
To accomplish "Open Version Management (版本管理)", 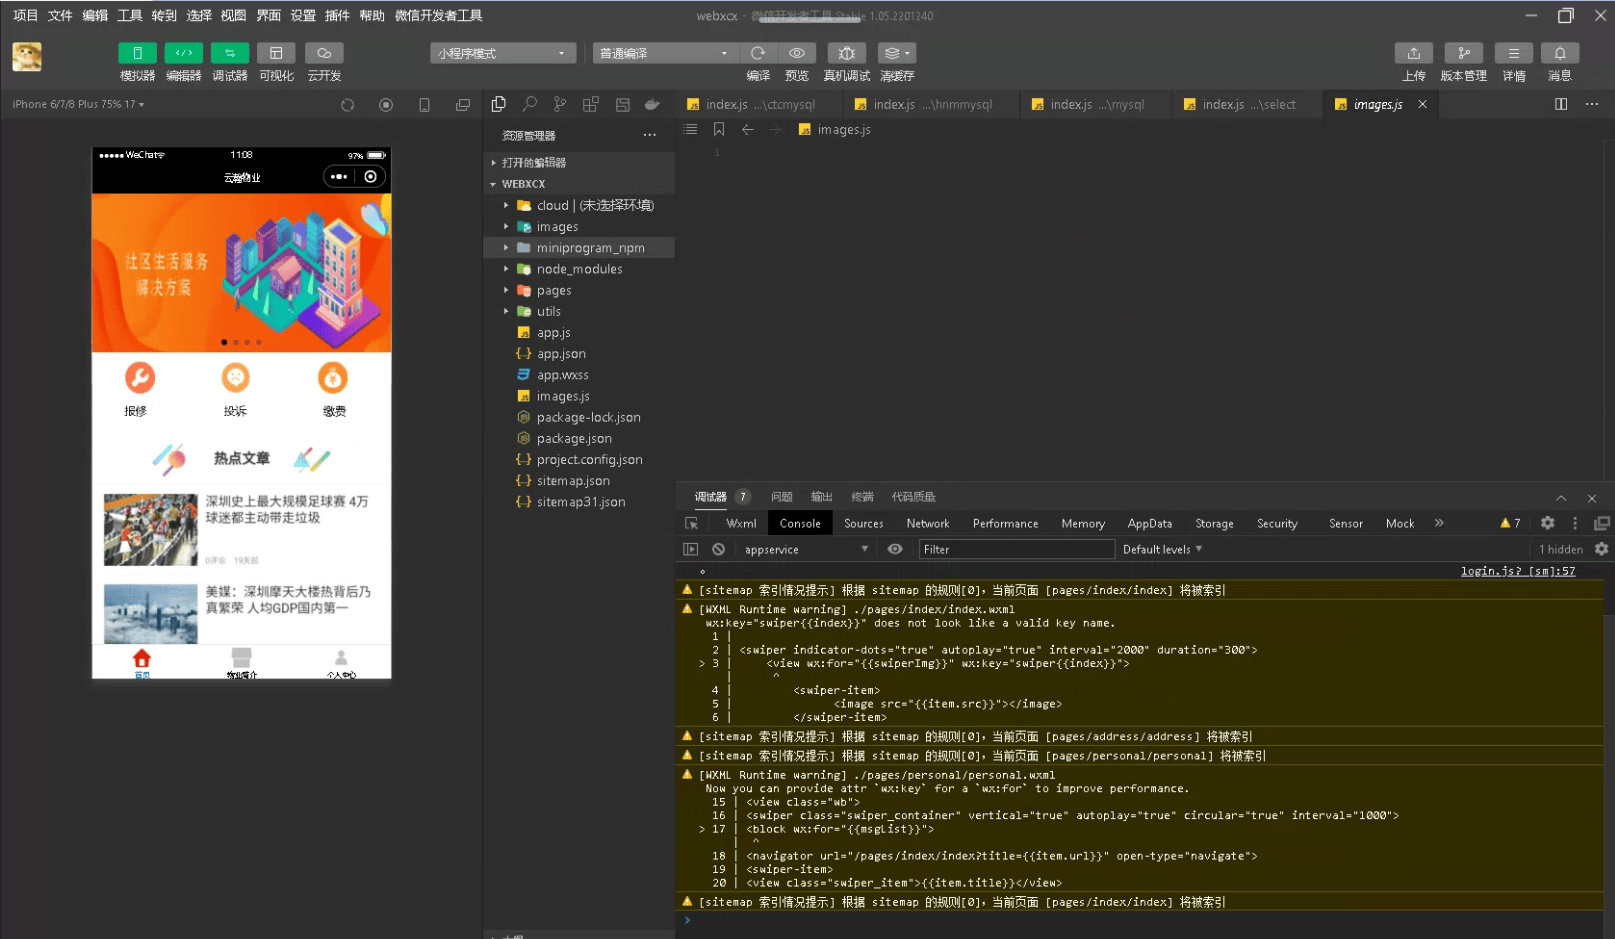I will point(1463,53).
